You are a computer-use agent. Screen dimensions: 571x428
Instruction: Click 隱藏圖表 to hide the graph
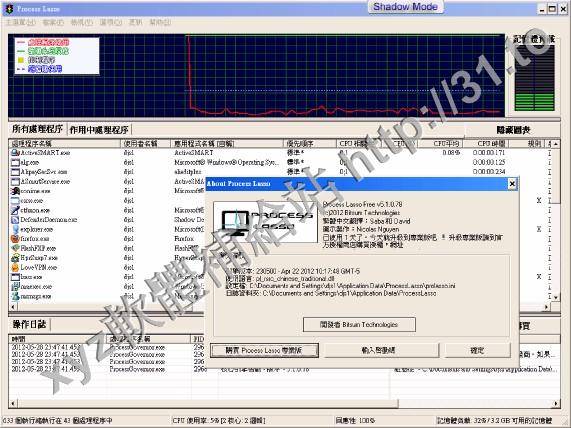[513, 130]
